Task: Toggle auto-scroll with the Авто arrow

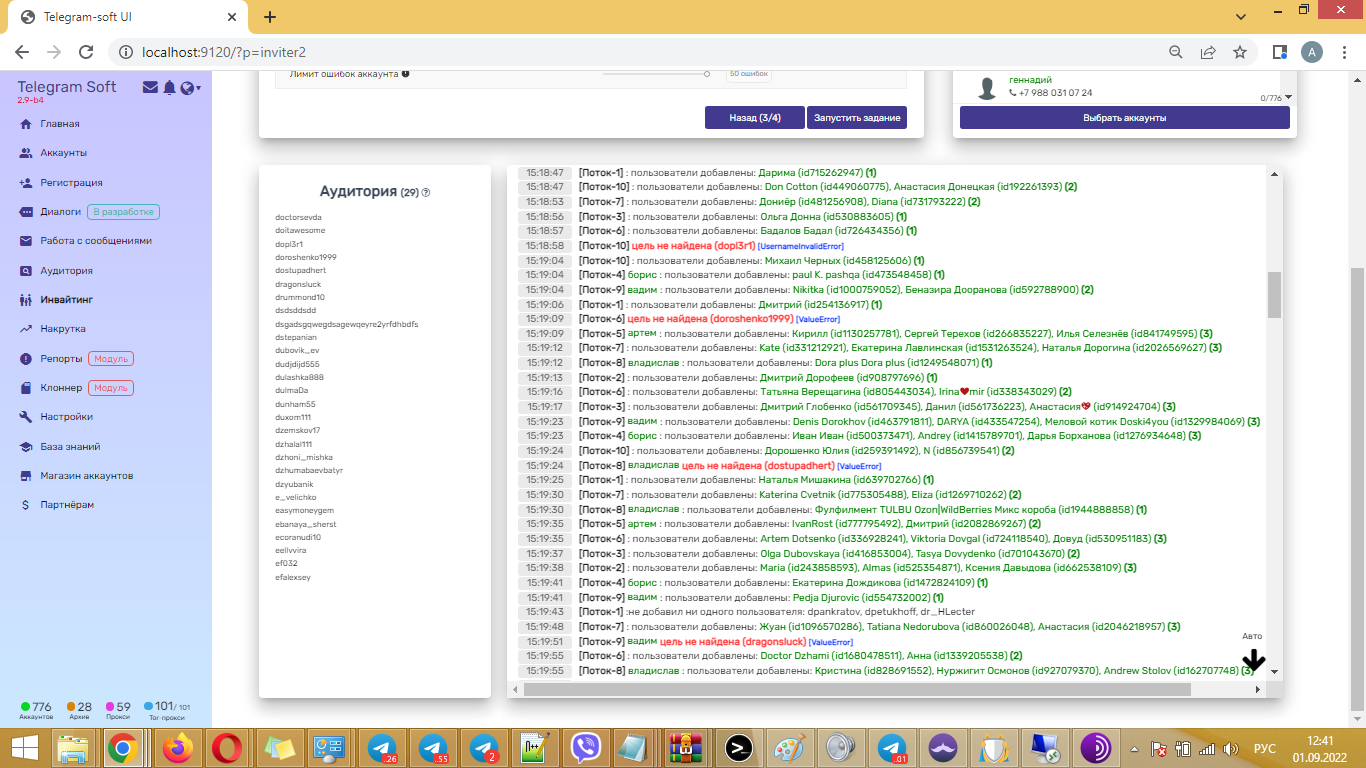Action: pyautogui.click(x=1253, y=660)
